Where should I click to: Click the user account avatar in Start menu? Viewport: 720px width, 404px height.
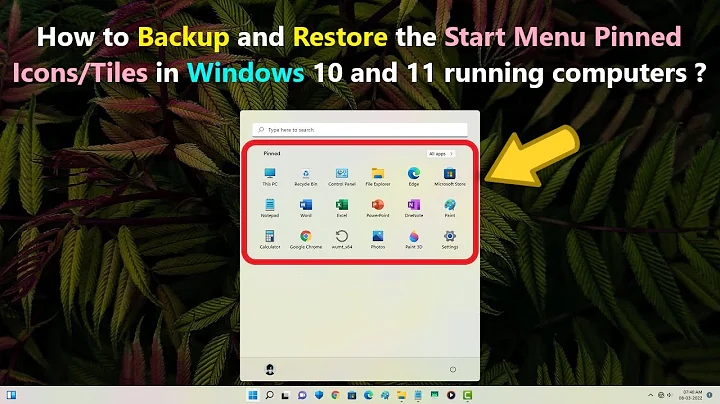point(270,369)
